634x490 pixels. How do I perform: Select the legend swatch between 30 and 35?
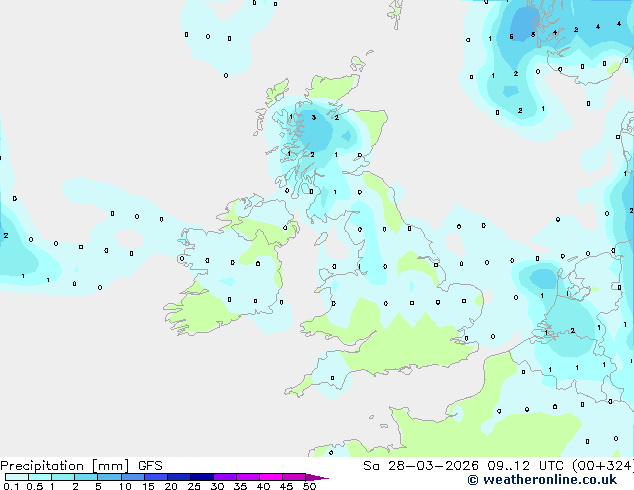point(224,477)
